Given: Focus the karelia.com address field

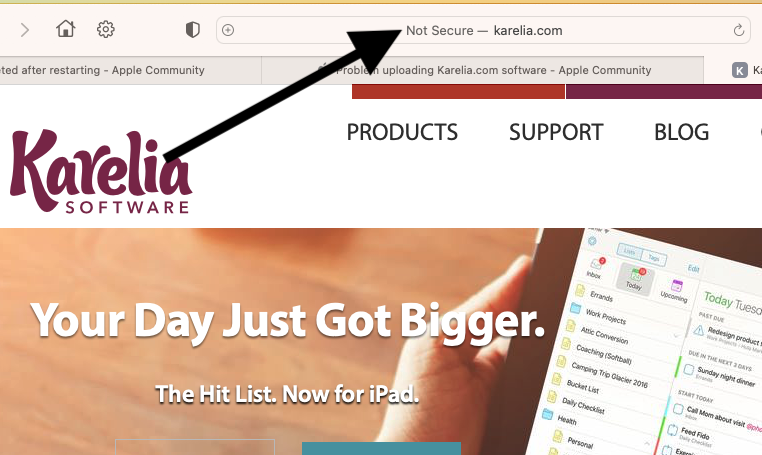Looking at the screenshot, I should (484, 30).
